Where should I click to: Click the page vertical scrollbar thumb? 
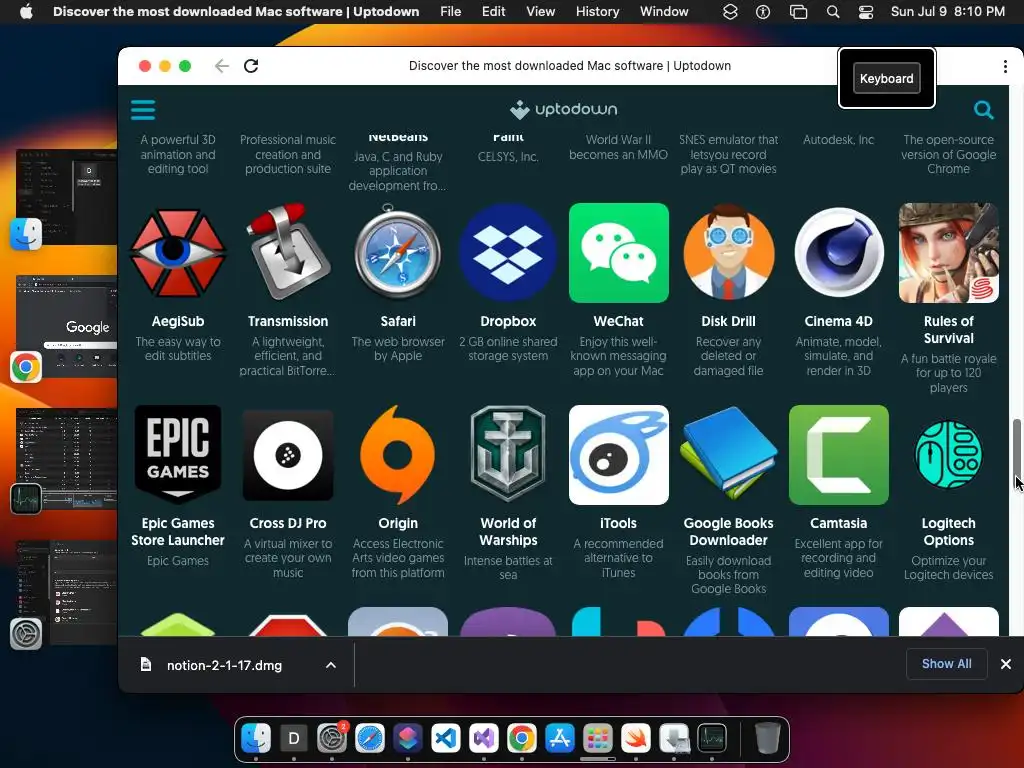(x=1017, y=452)
